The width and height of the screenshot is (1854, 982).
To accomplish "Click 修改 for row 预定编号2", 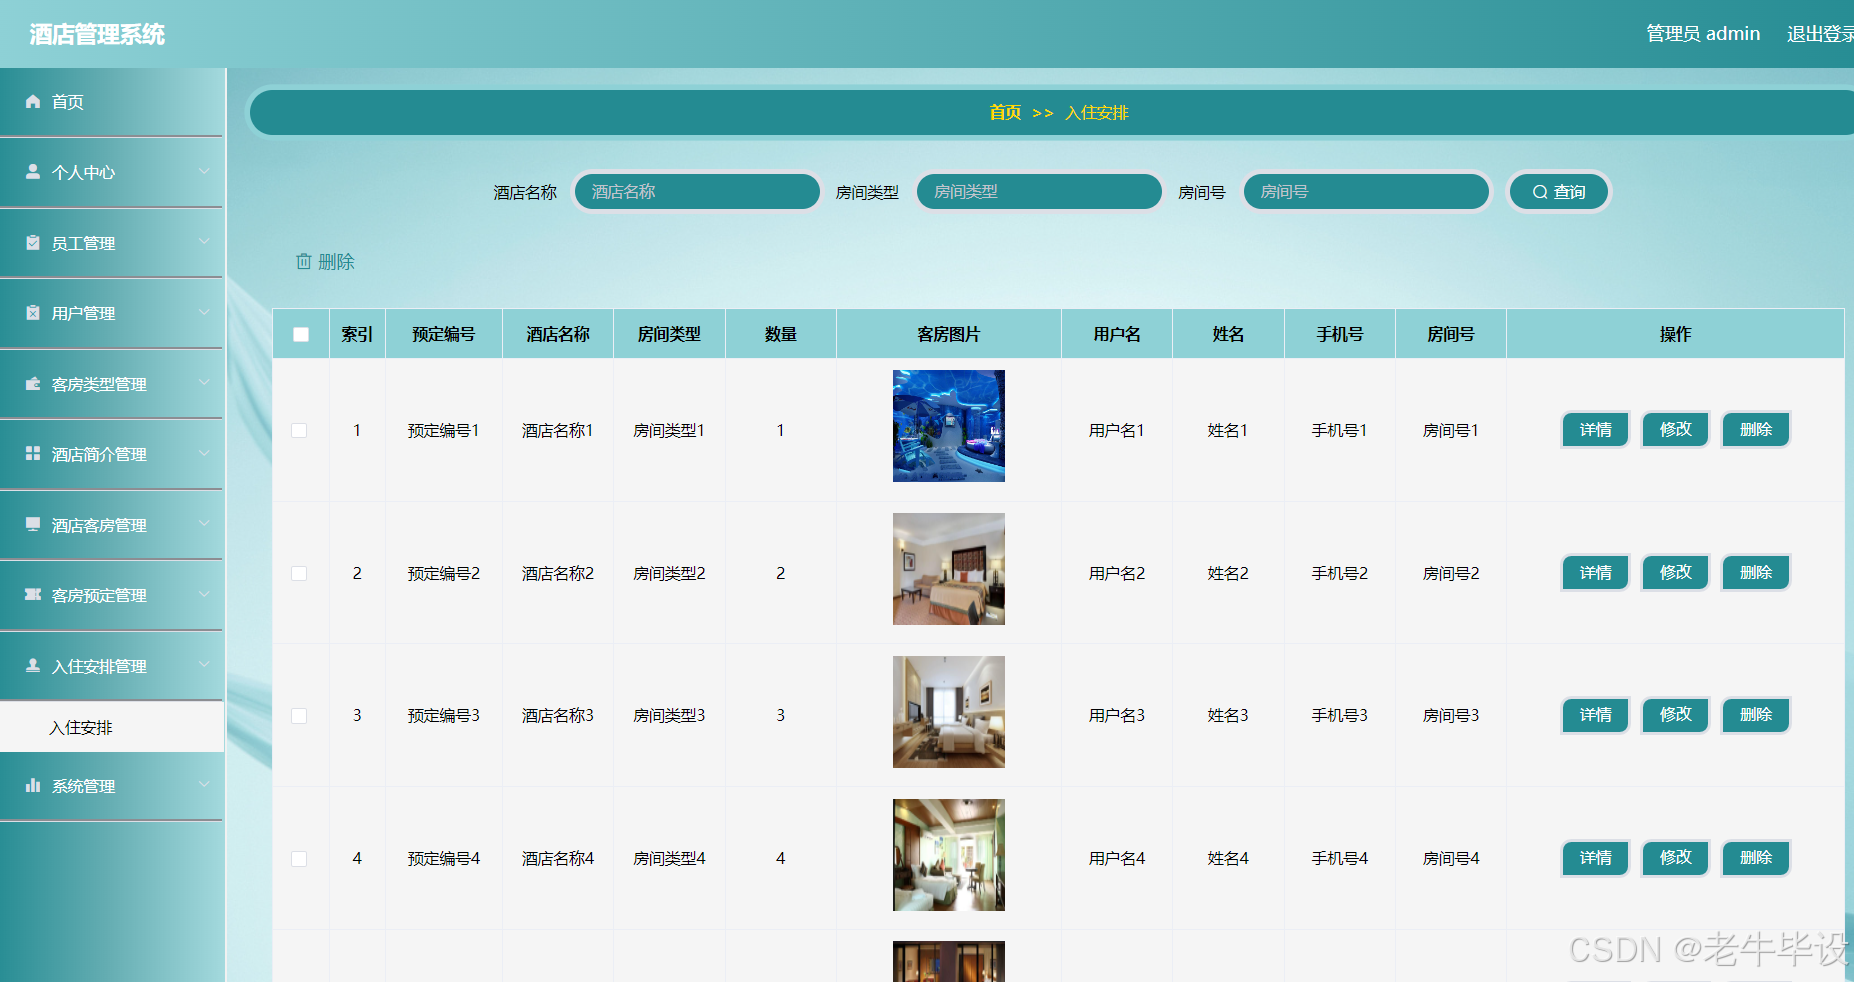I will (1675, 573).
